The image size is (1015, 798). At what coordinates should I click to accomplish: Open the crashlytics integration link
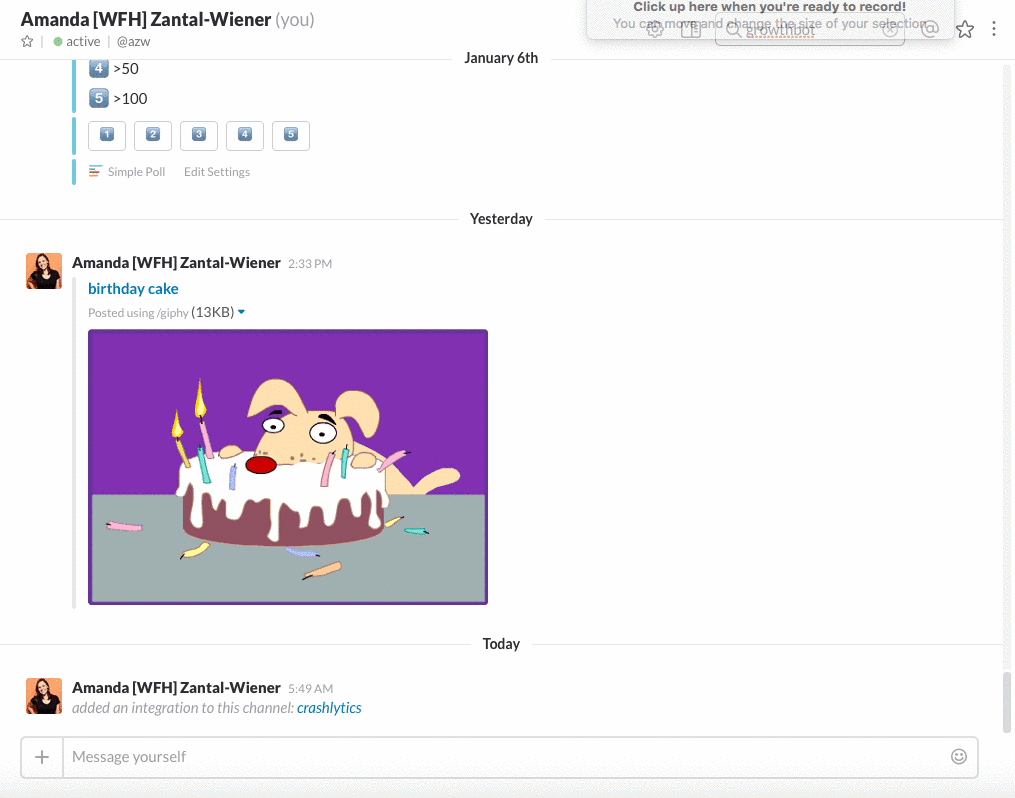pos(329,708)
